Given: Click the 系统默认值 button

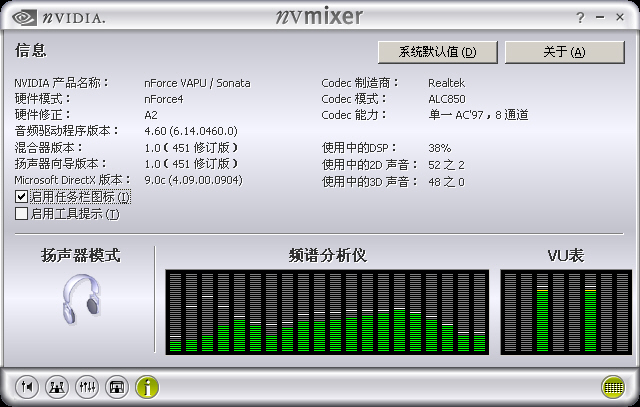Looking at the screenshot, I should [437, 52].
